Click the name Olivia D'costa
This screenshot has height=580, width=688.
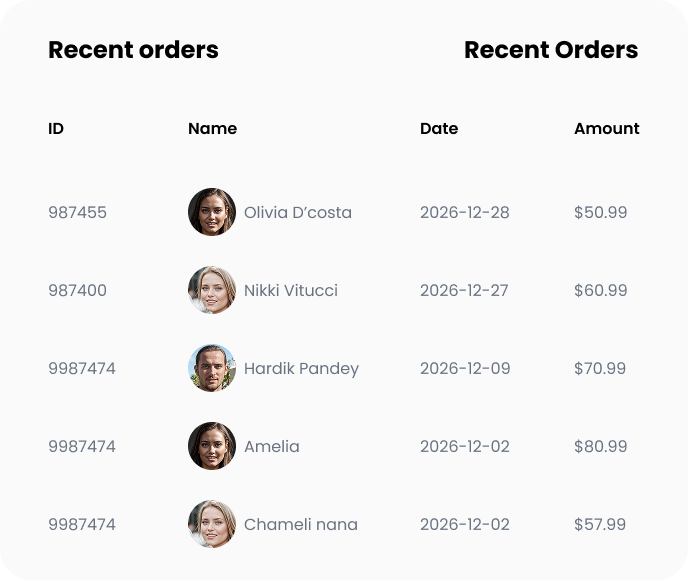point(297,212)
